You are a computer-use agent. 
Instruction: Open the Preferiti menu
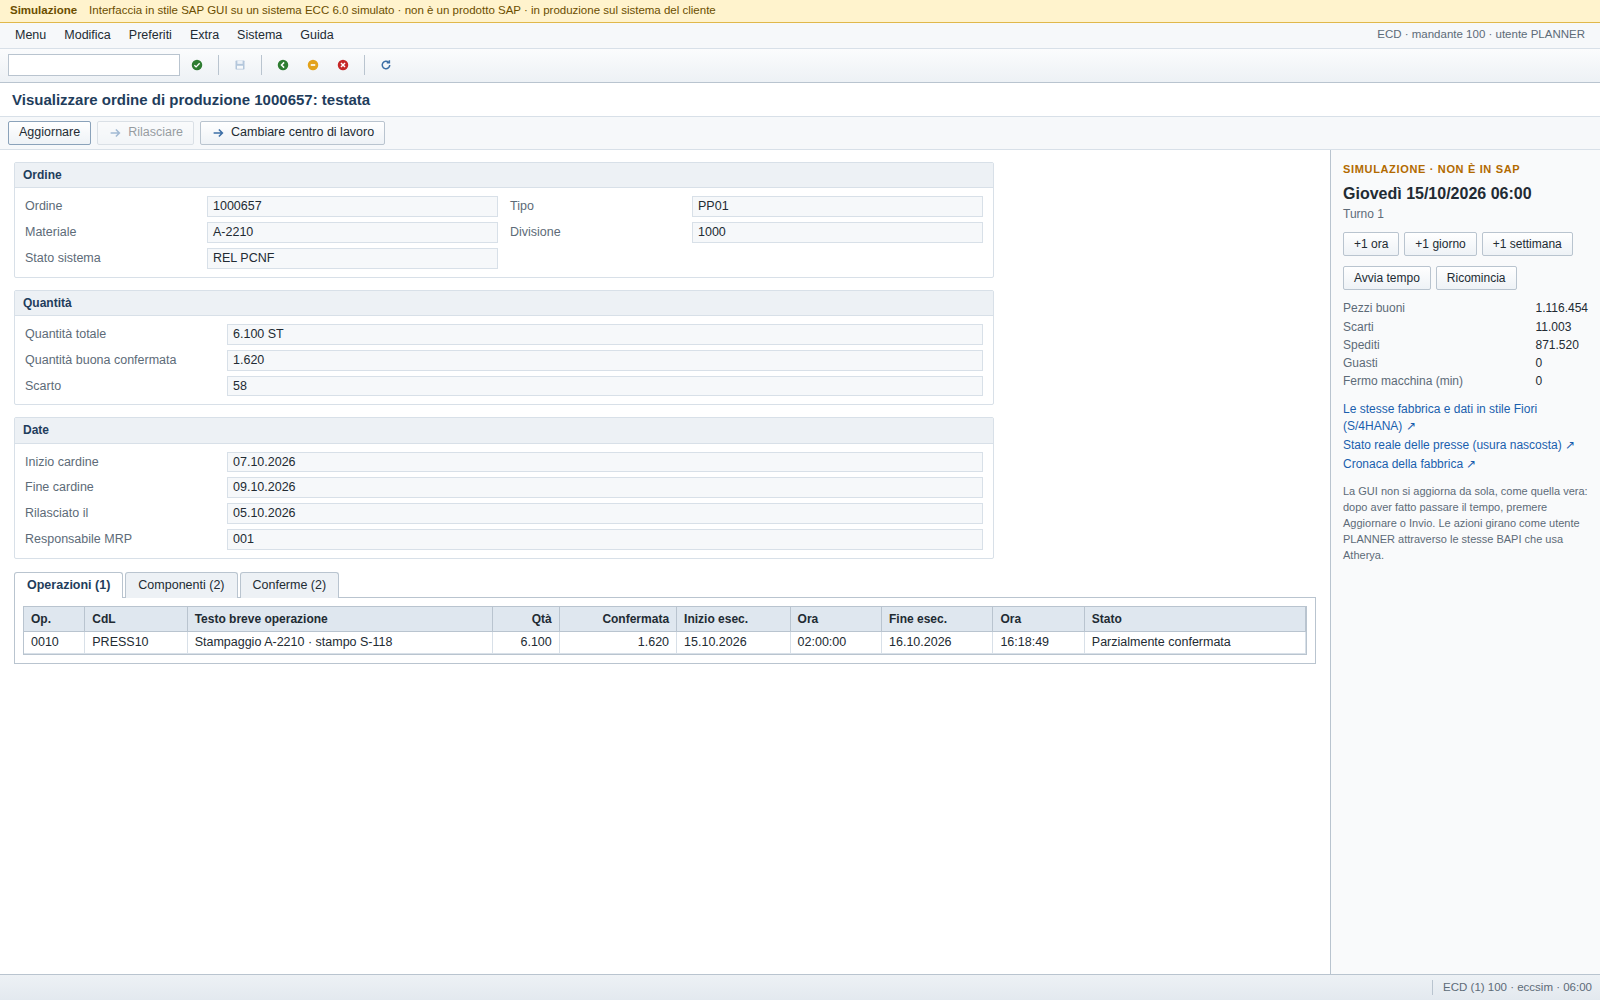[x=150, y=35]
